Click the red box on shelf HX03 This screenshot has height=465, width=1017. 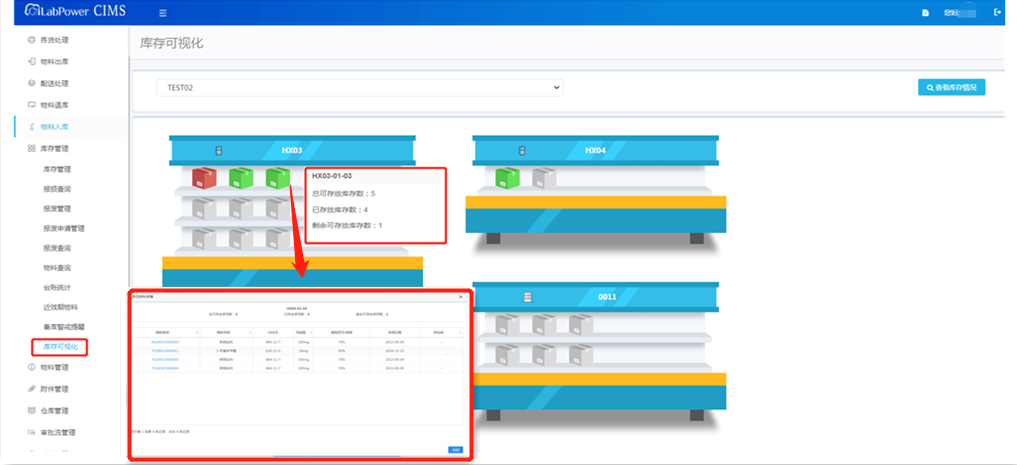204,178
